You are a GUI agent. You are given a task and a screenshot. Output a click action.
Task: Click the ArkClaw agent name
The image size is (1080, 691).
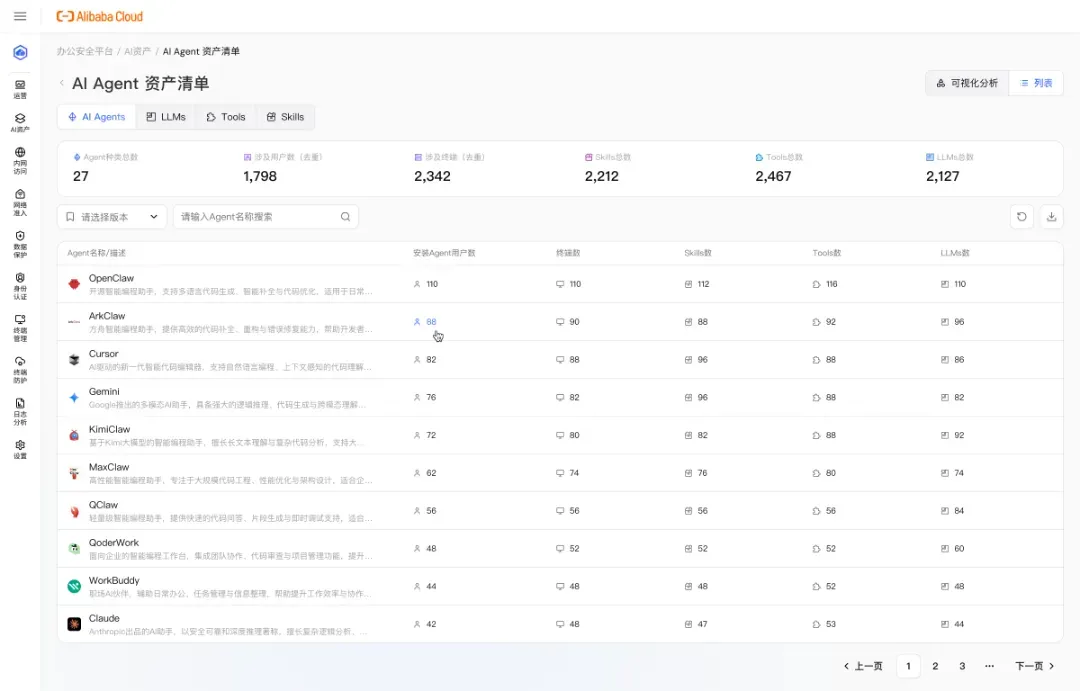pyautogui.click(x=107, y=316)
